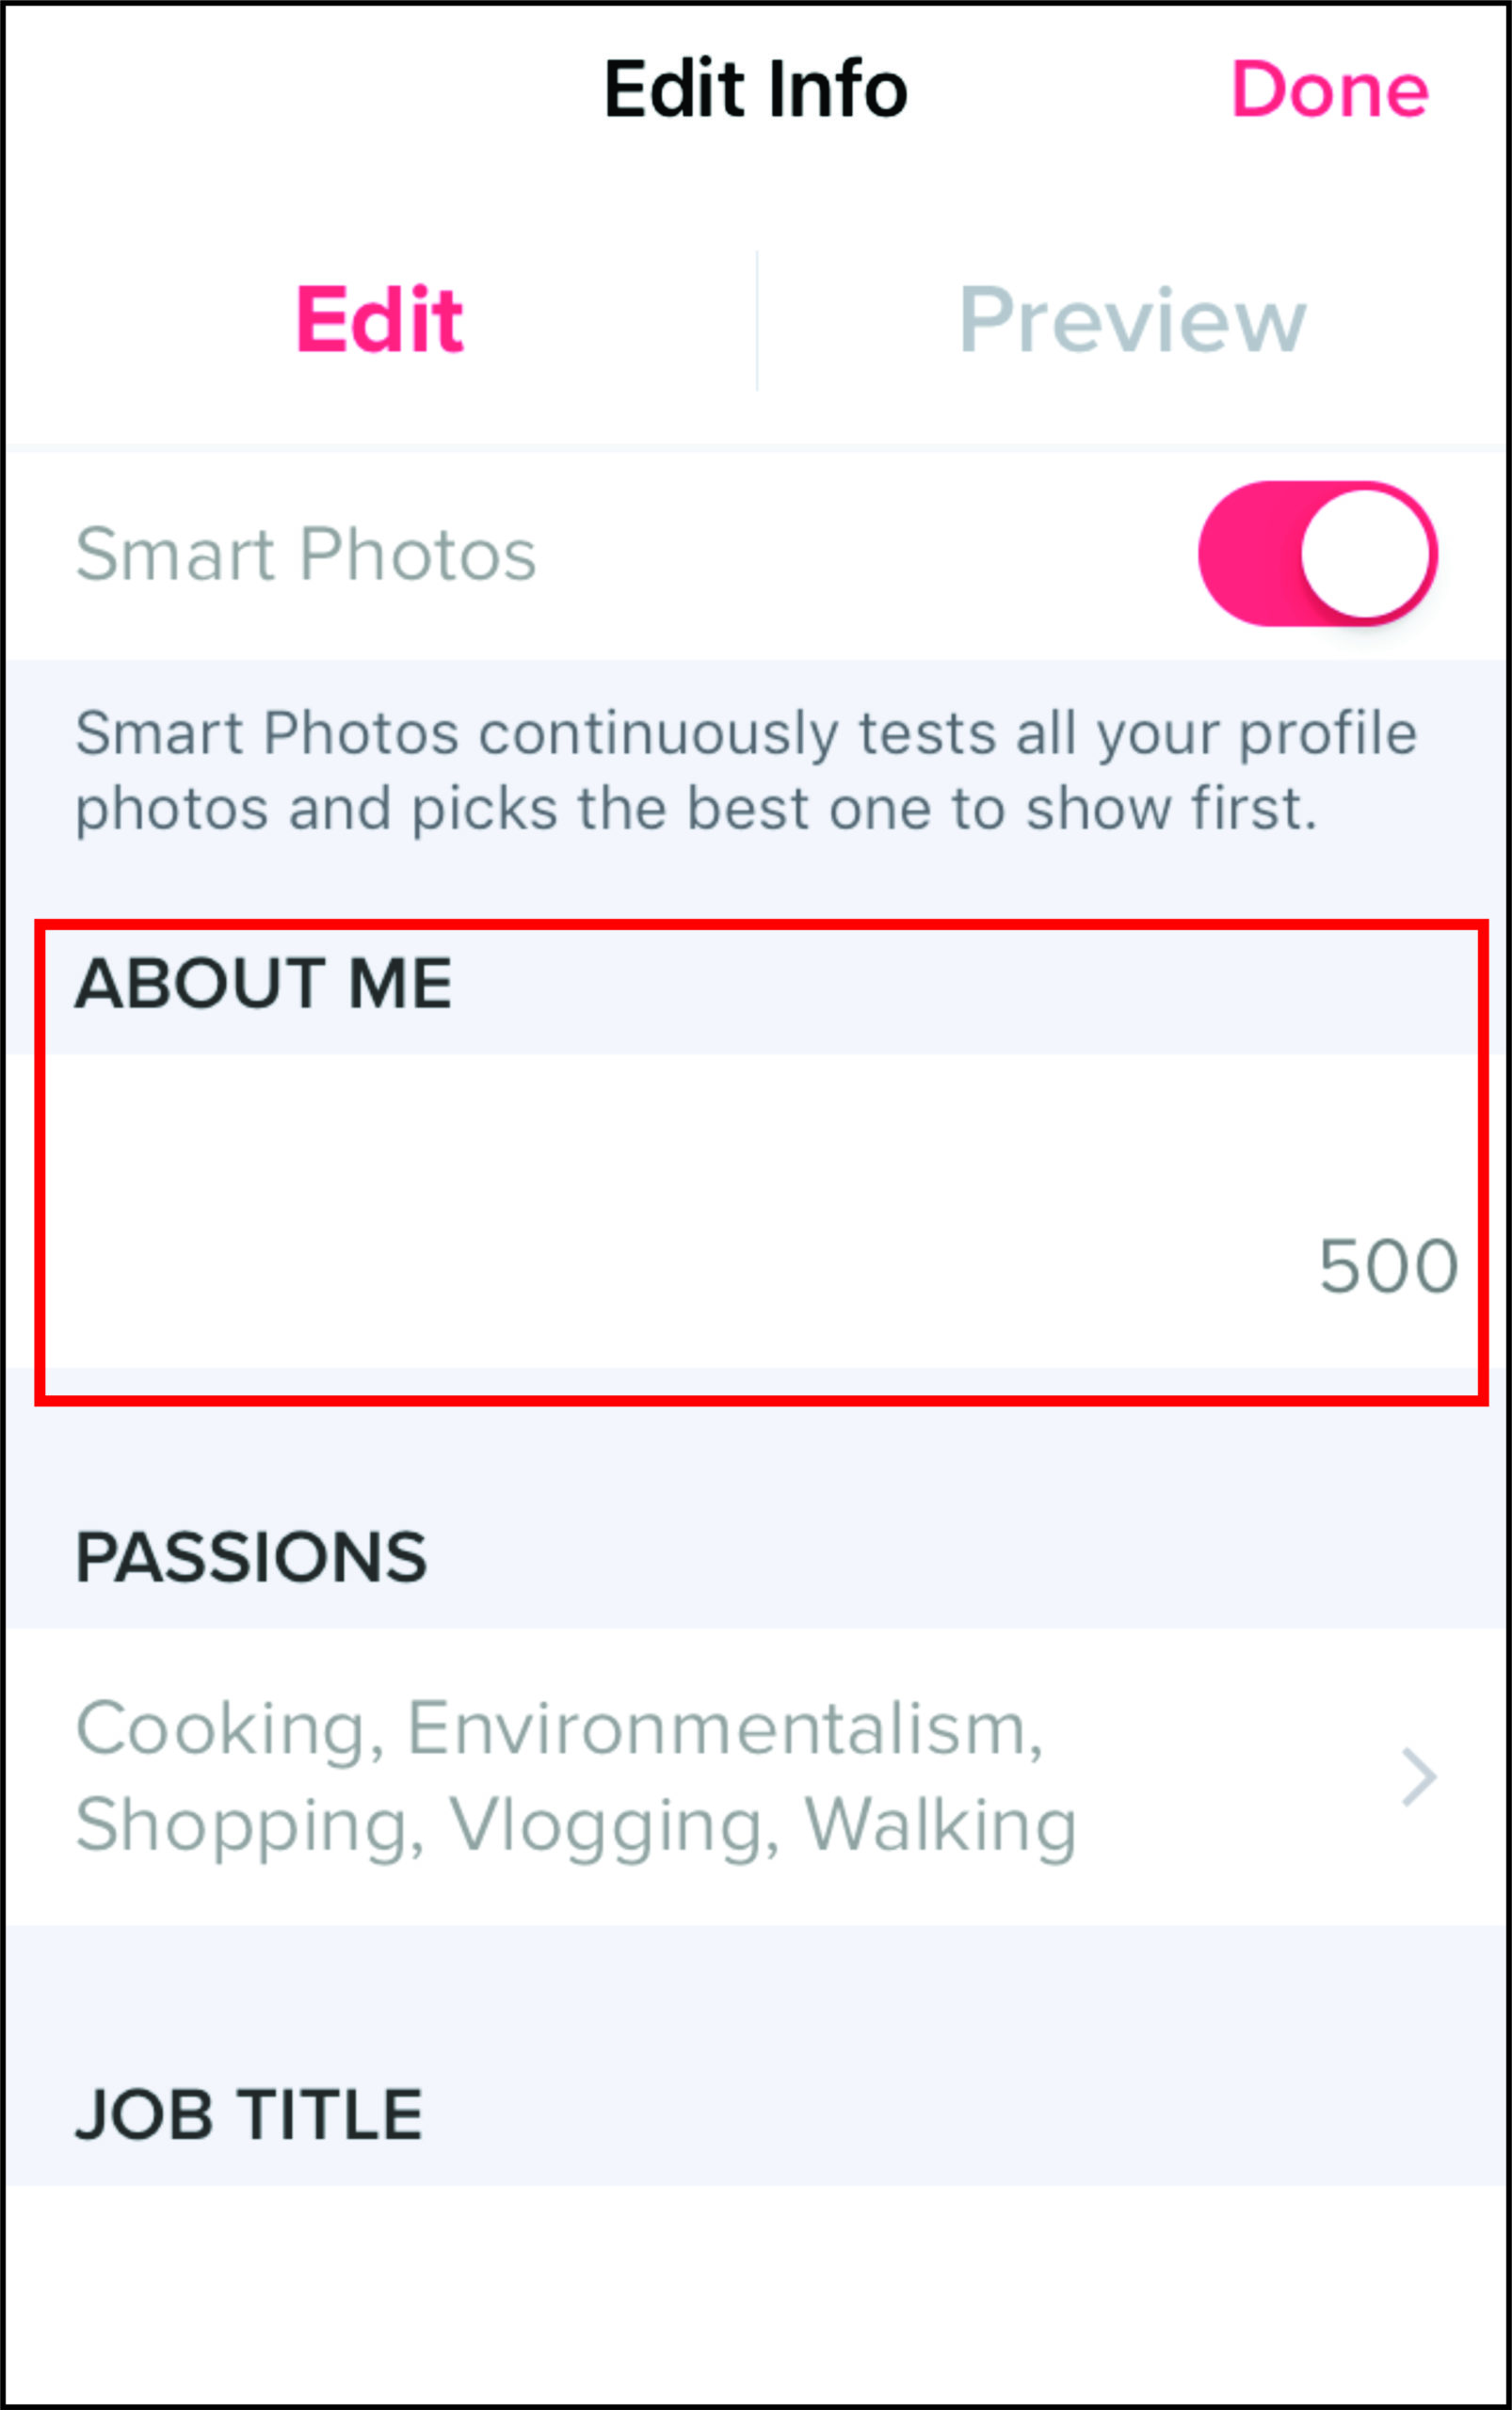Click the 500 character counter

click(x=1387, y=1267)
